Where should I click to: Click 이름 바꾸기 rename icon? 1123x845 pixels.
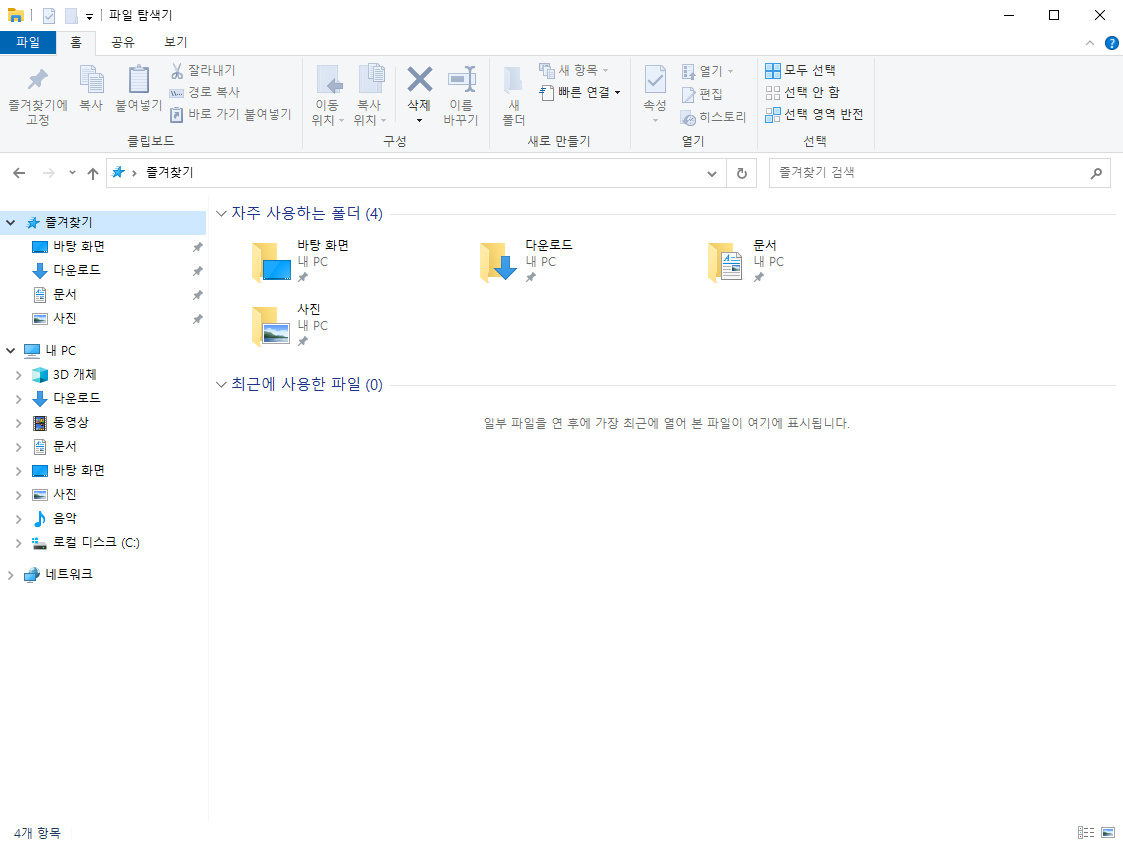click(461, 79)
